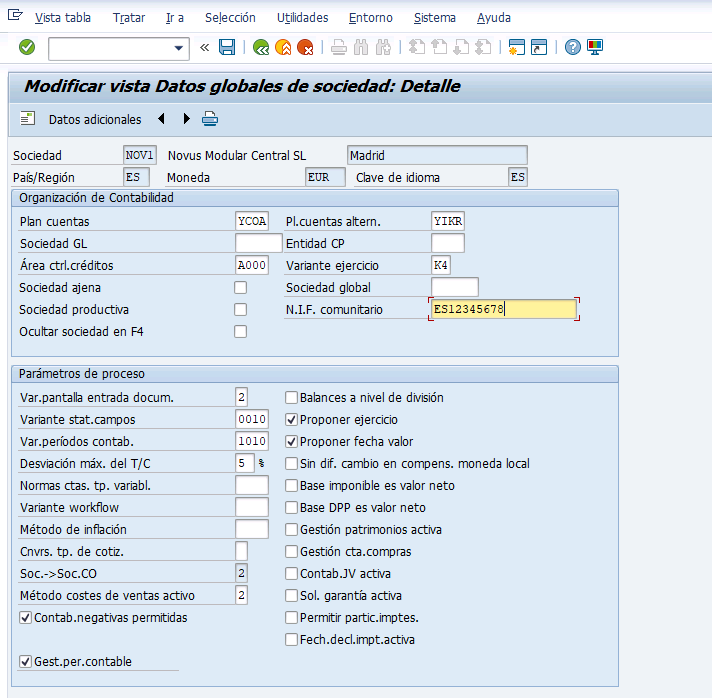Viewport: 712px width, 698px height.
Task: Click the Plan cuentas field YCOA
Action: 252,221
